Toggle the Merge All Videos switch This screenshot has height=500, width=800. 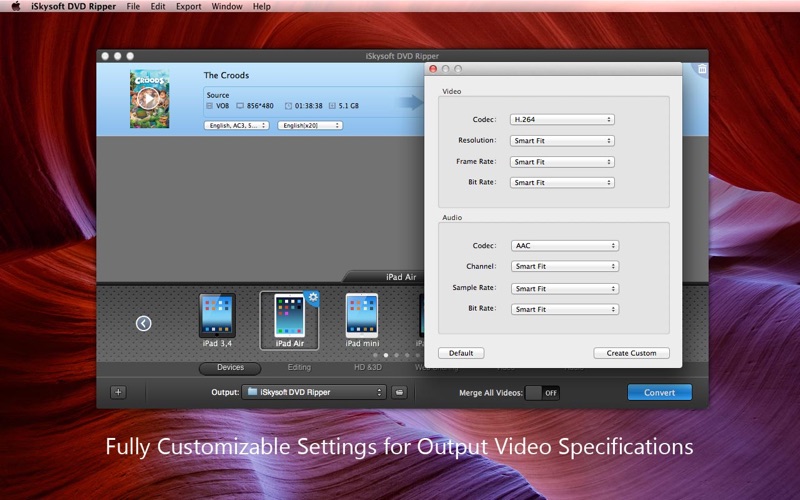coord(542,392)
